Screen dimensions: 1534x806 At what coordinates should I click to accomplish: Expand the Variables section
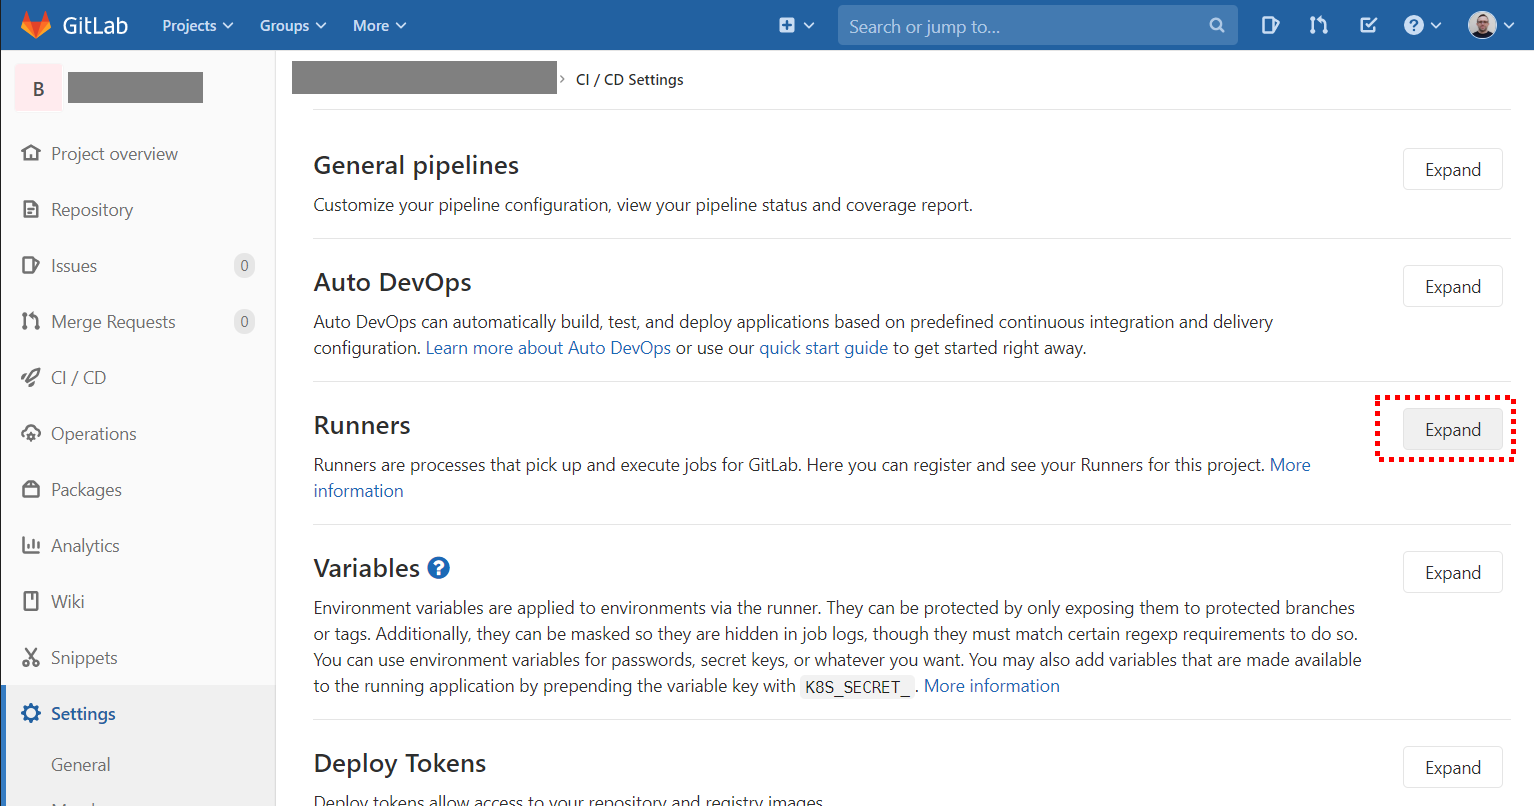(x=1452, y=572)
